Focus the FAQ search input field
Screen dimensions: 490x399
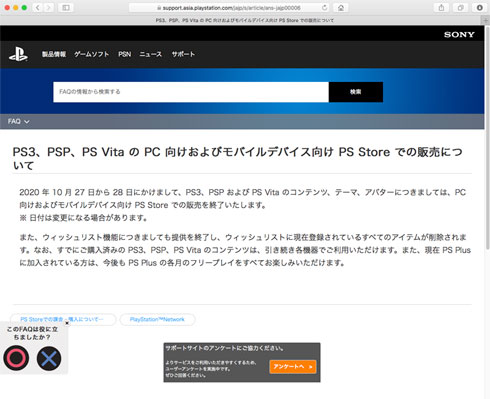tap(191, 92)
